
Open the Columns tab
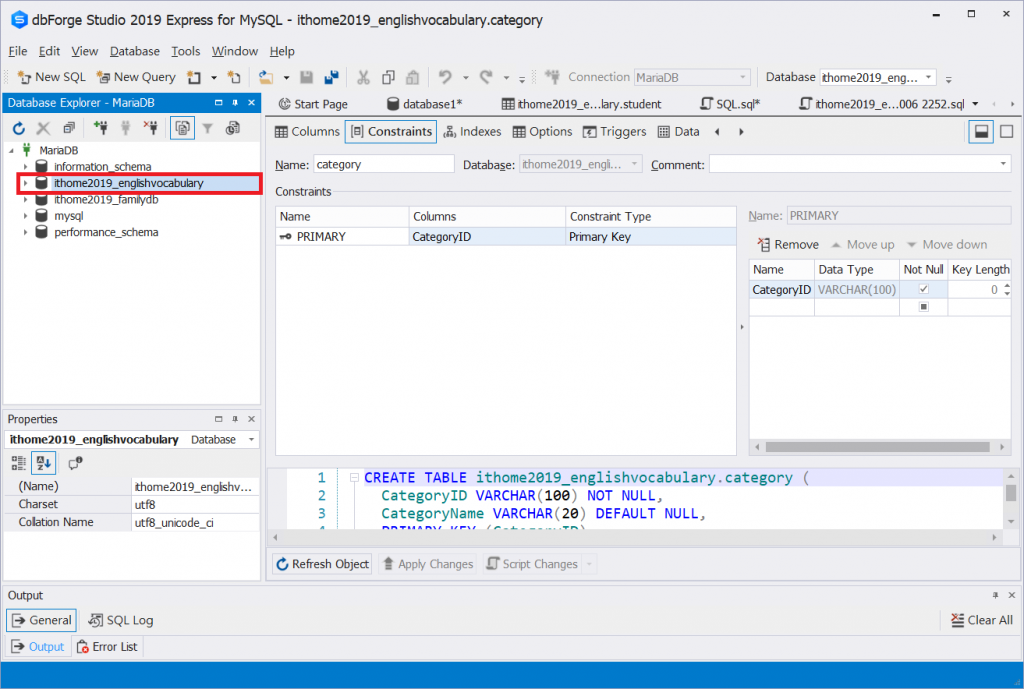[308, 131]
